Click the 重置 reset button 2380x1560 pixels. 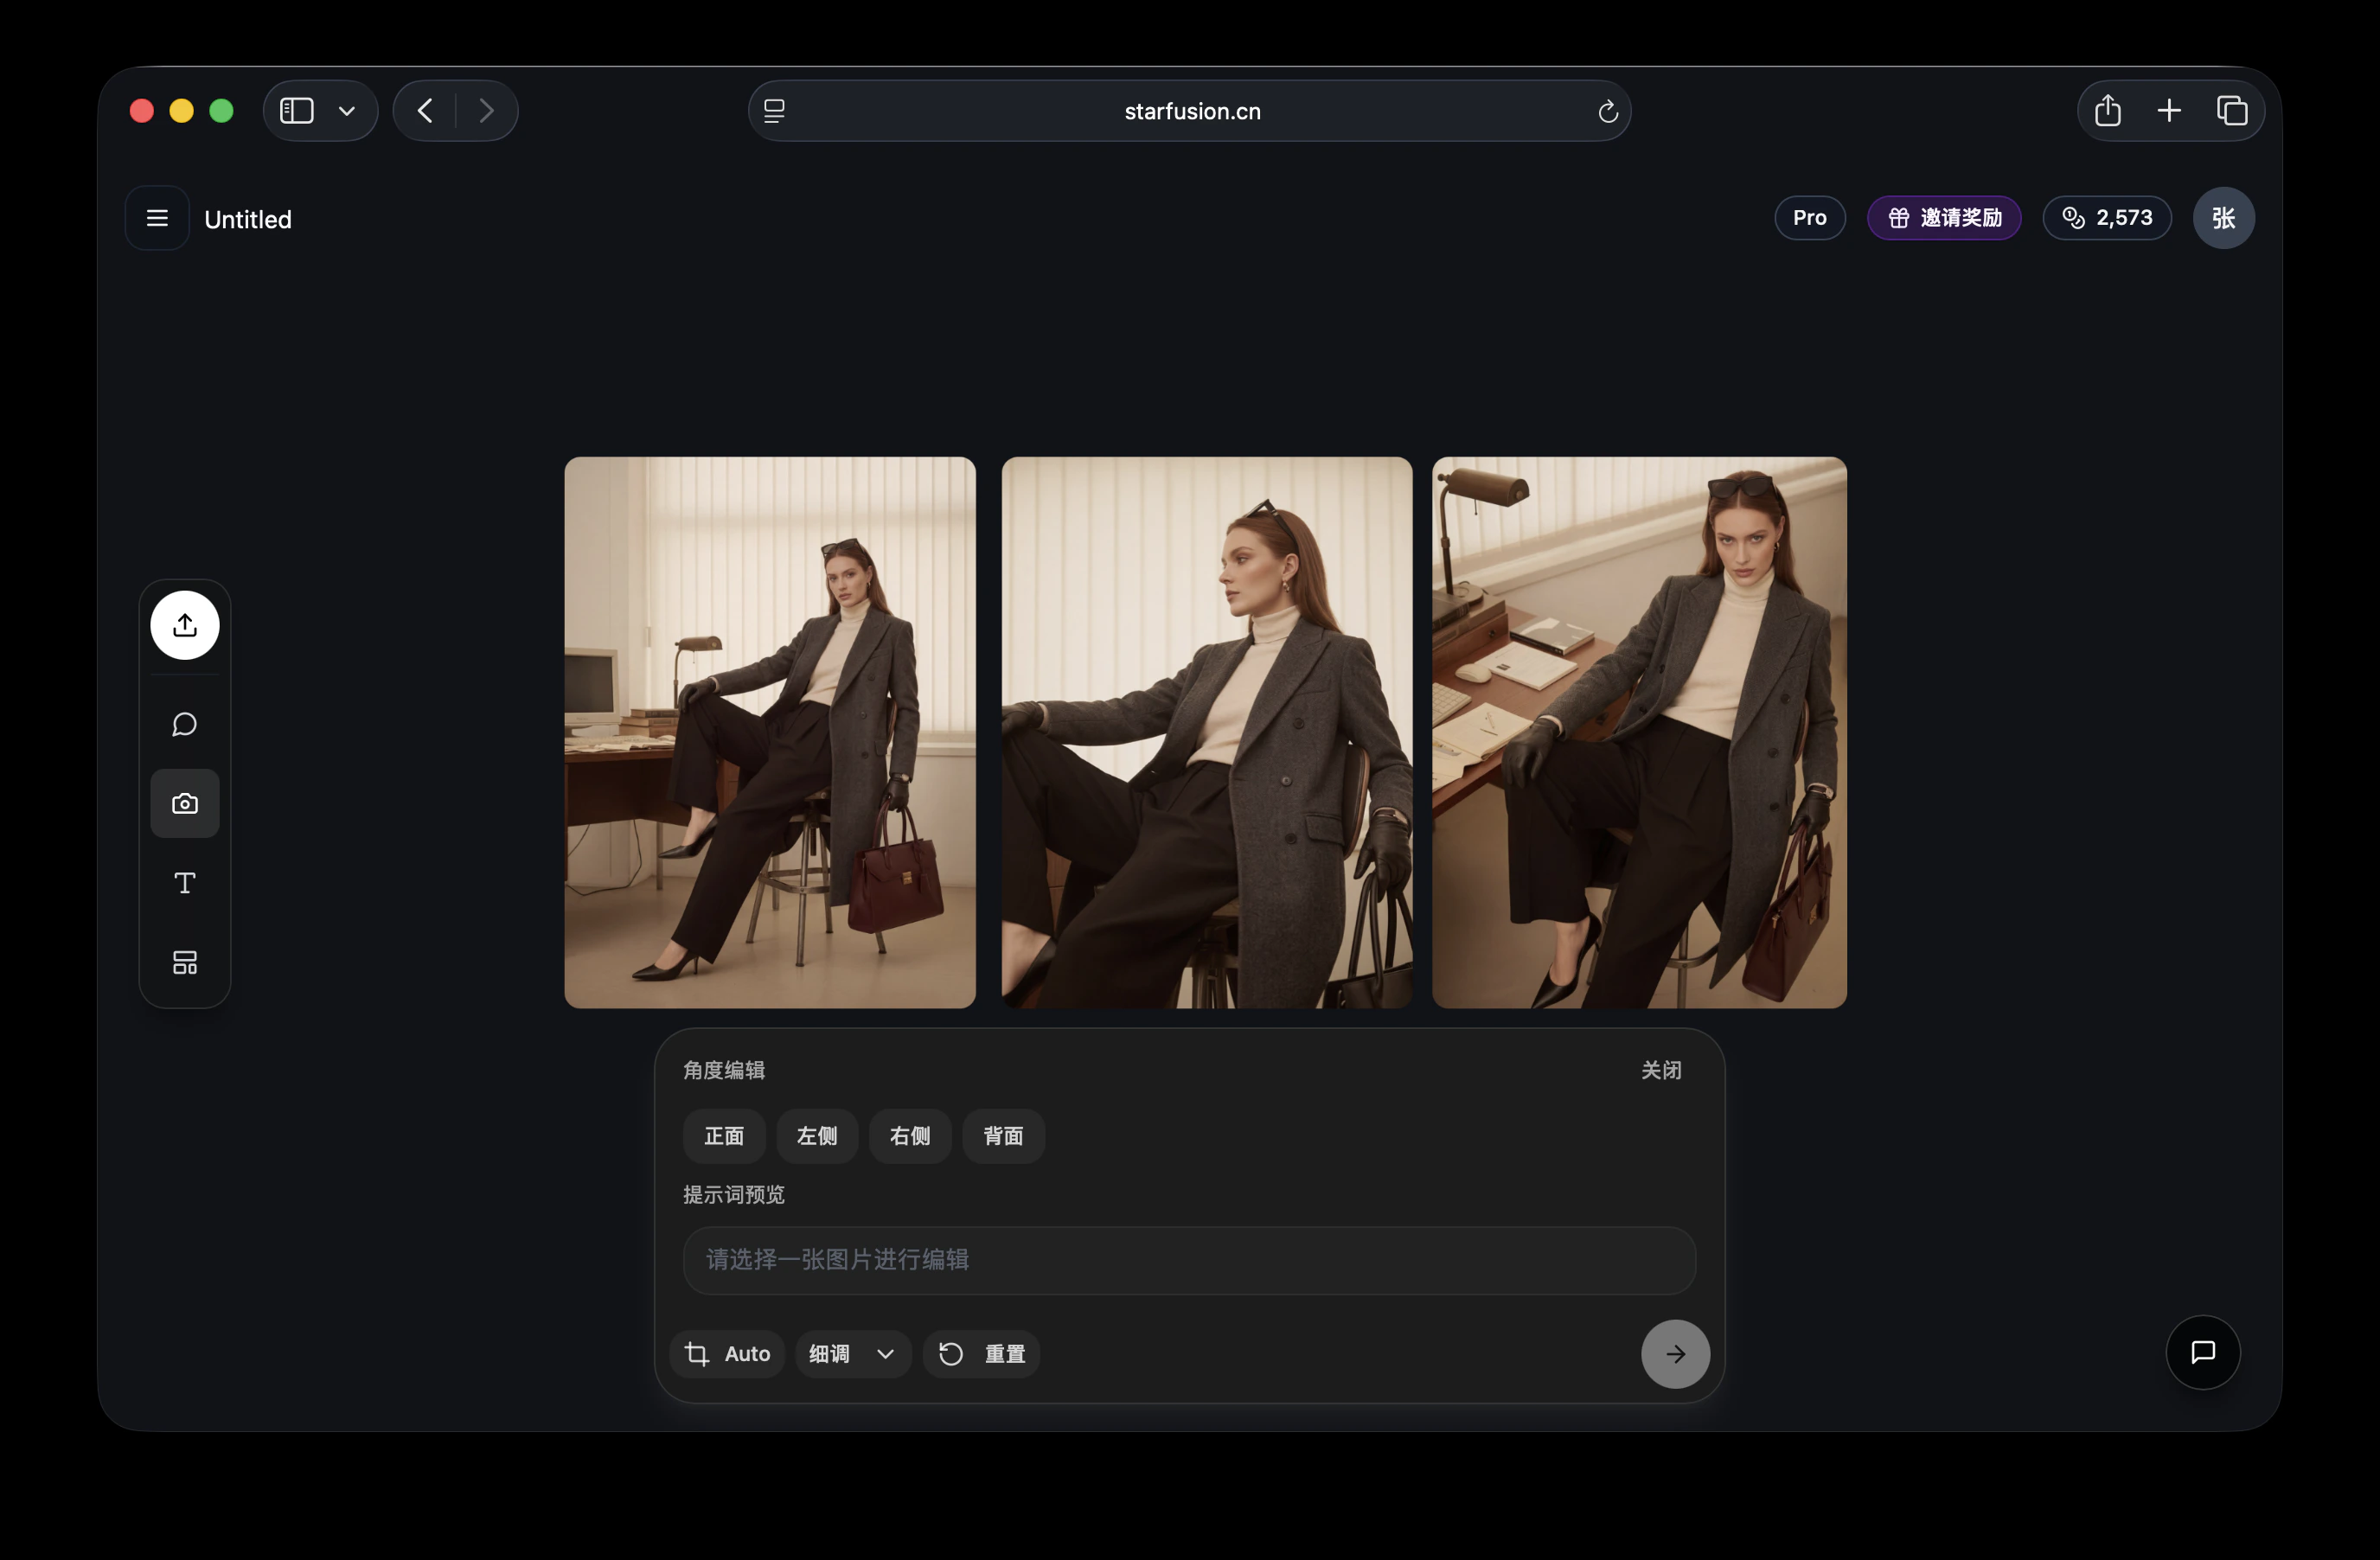coord(981,1354)
